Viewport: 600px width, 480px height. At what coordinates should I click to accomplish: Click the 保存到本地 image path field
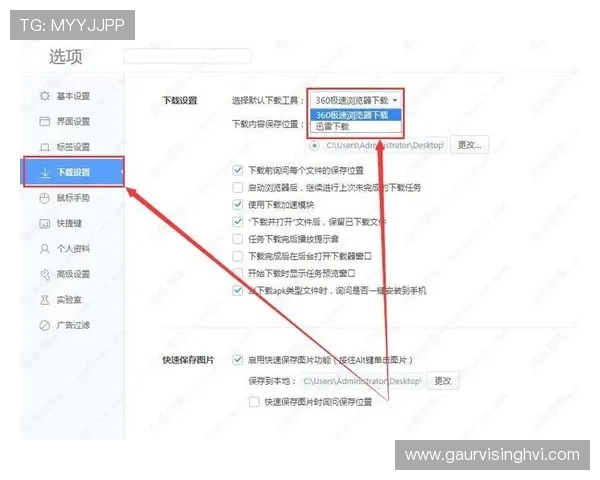click(362, 381)
